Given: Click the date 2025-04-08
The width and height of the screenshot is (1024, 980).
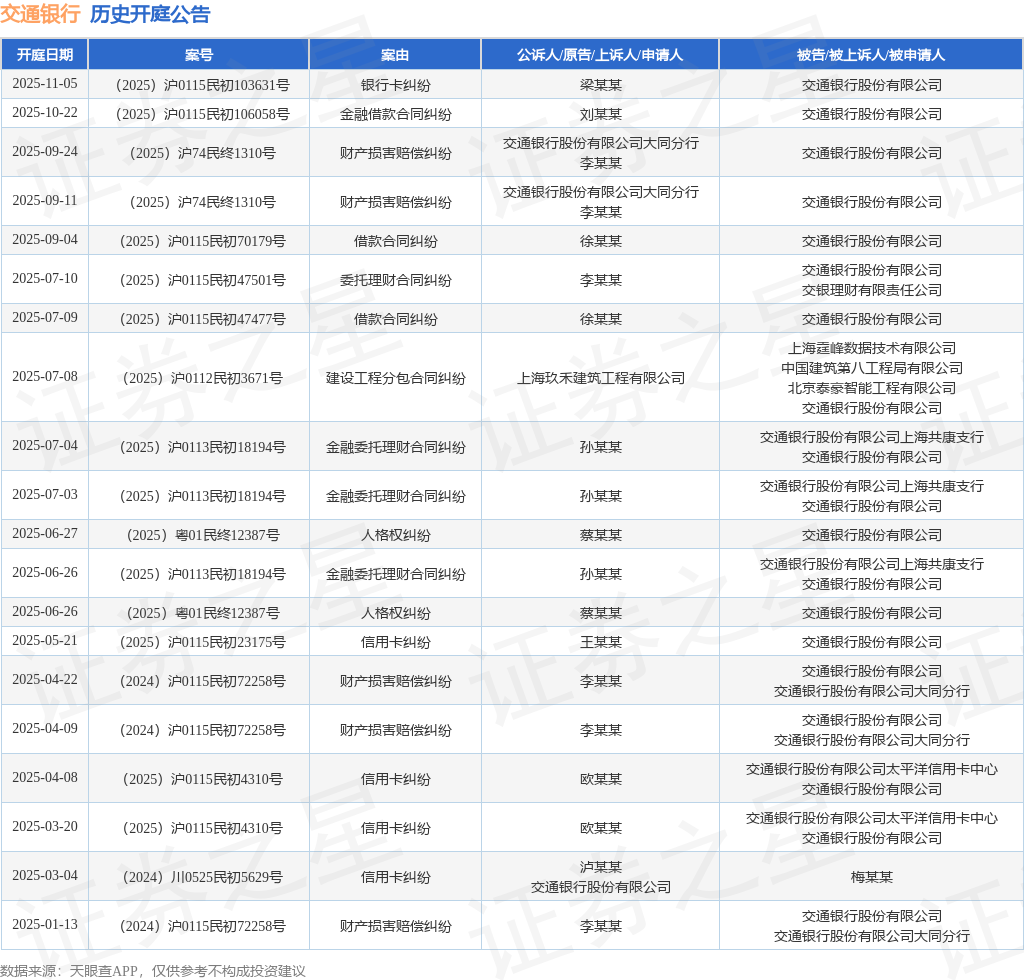Looking at the screenshot, I should [44, 778].
